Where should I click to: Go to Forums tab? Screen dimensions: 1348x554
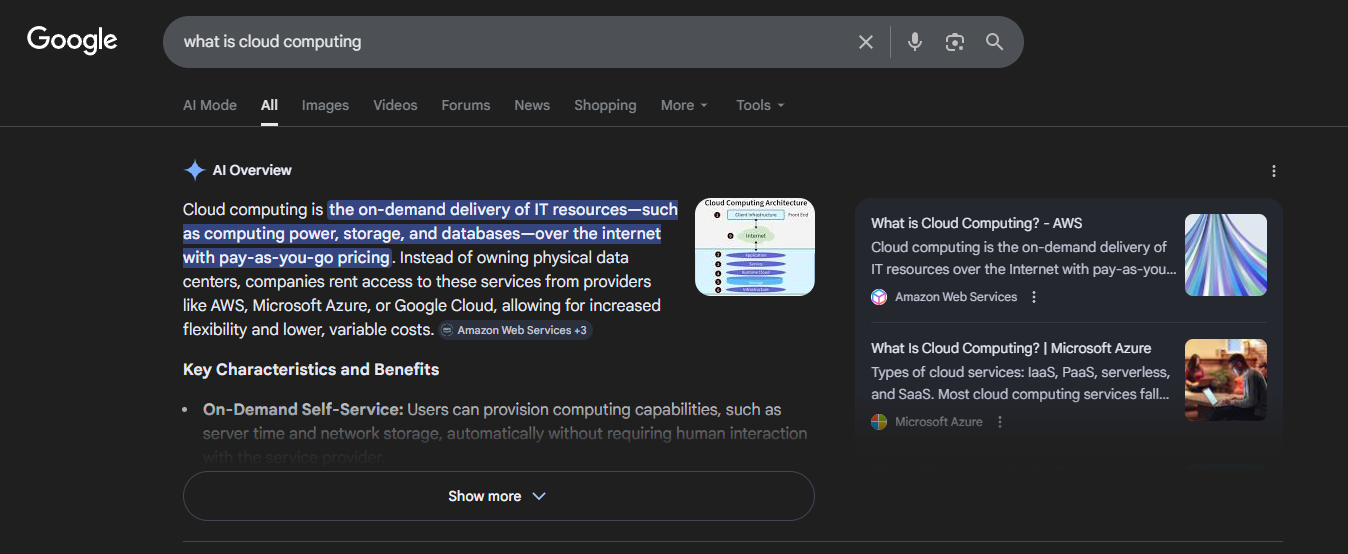(x=466, y=105)
